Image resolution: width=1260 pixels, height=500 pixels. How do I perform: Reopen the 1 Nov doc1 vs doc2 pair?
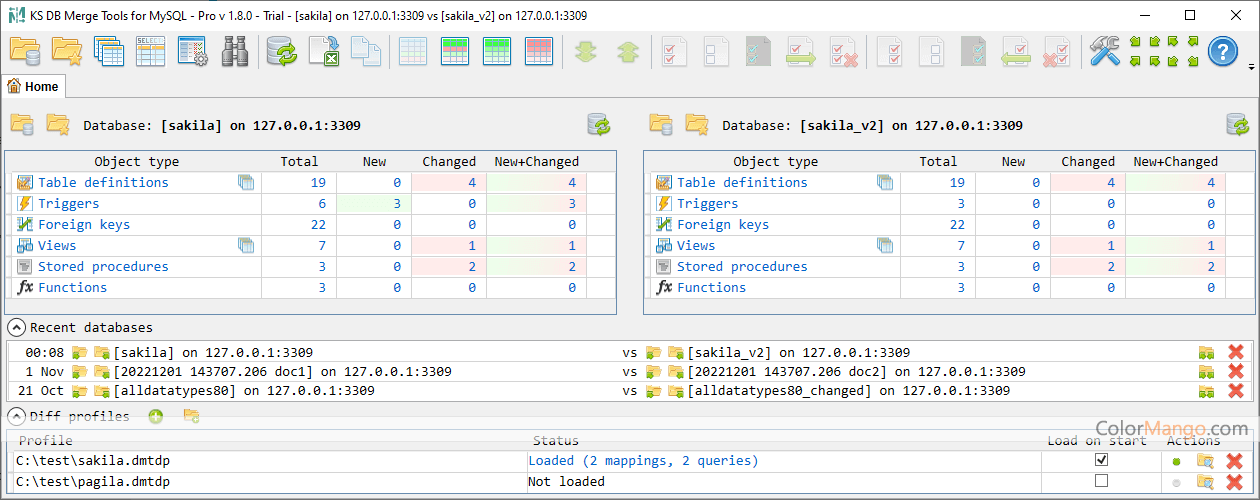[x=1207, y=371]
